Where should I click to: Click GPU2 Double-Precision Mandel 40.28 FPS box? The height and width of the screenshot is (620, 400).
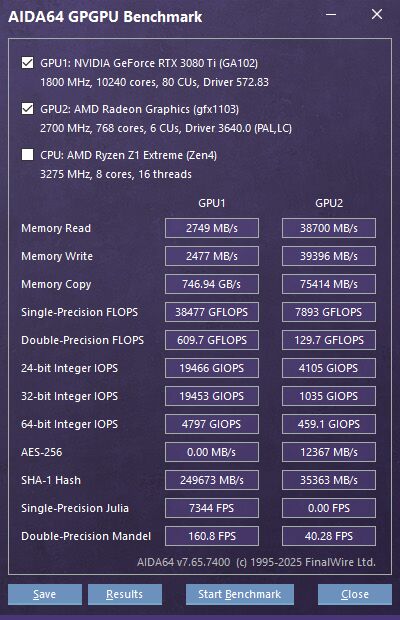click(x=329, y=536)
